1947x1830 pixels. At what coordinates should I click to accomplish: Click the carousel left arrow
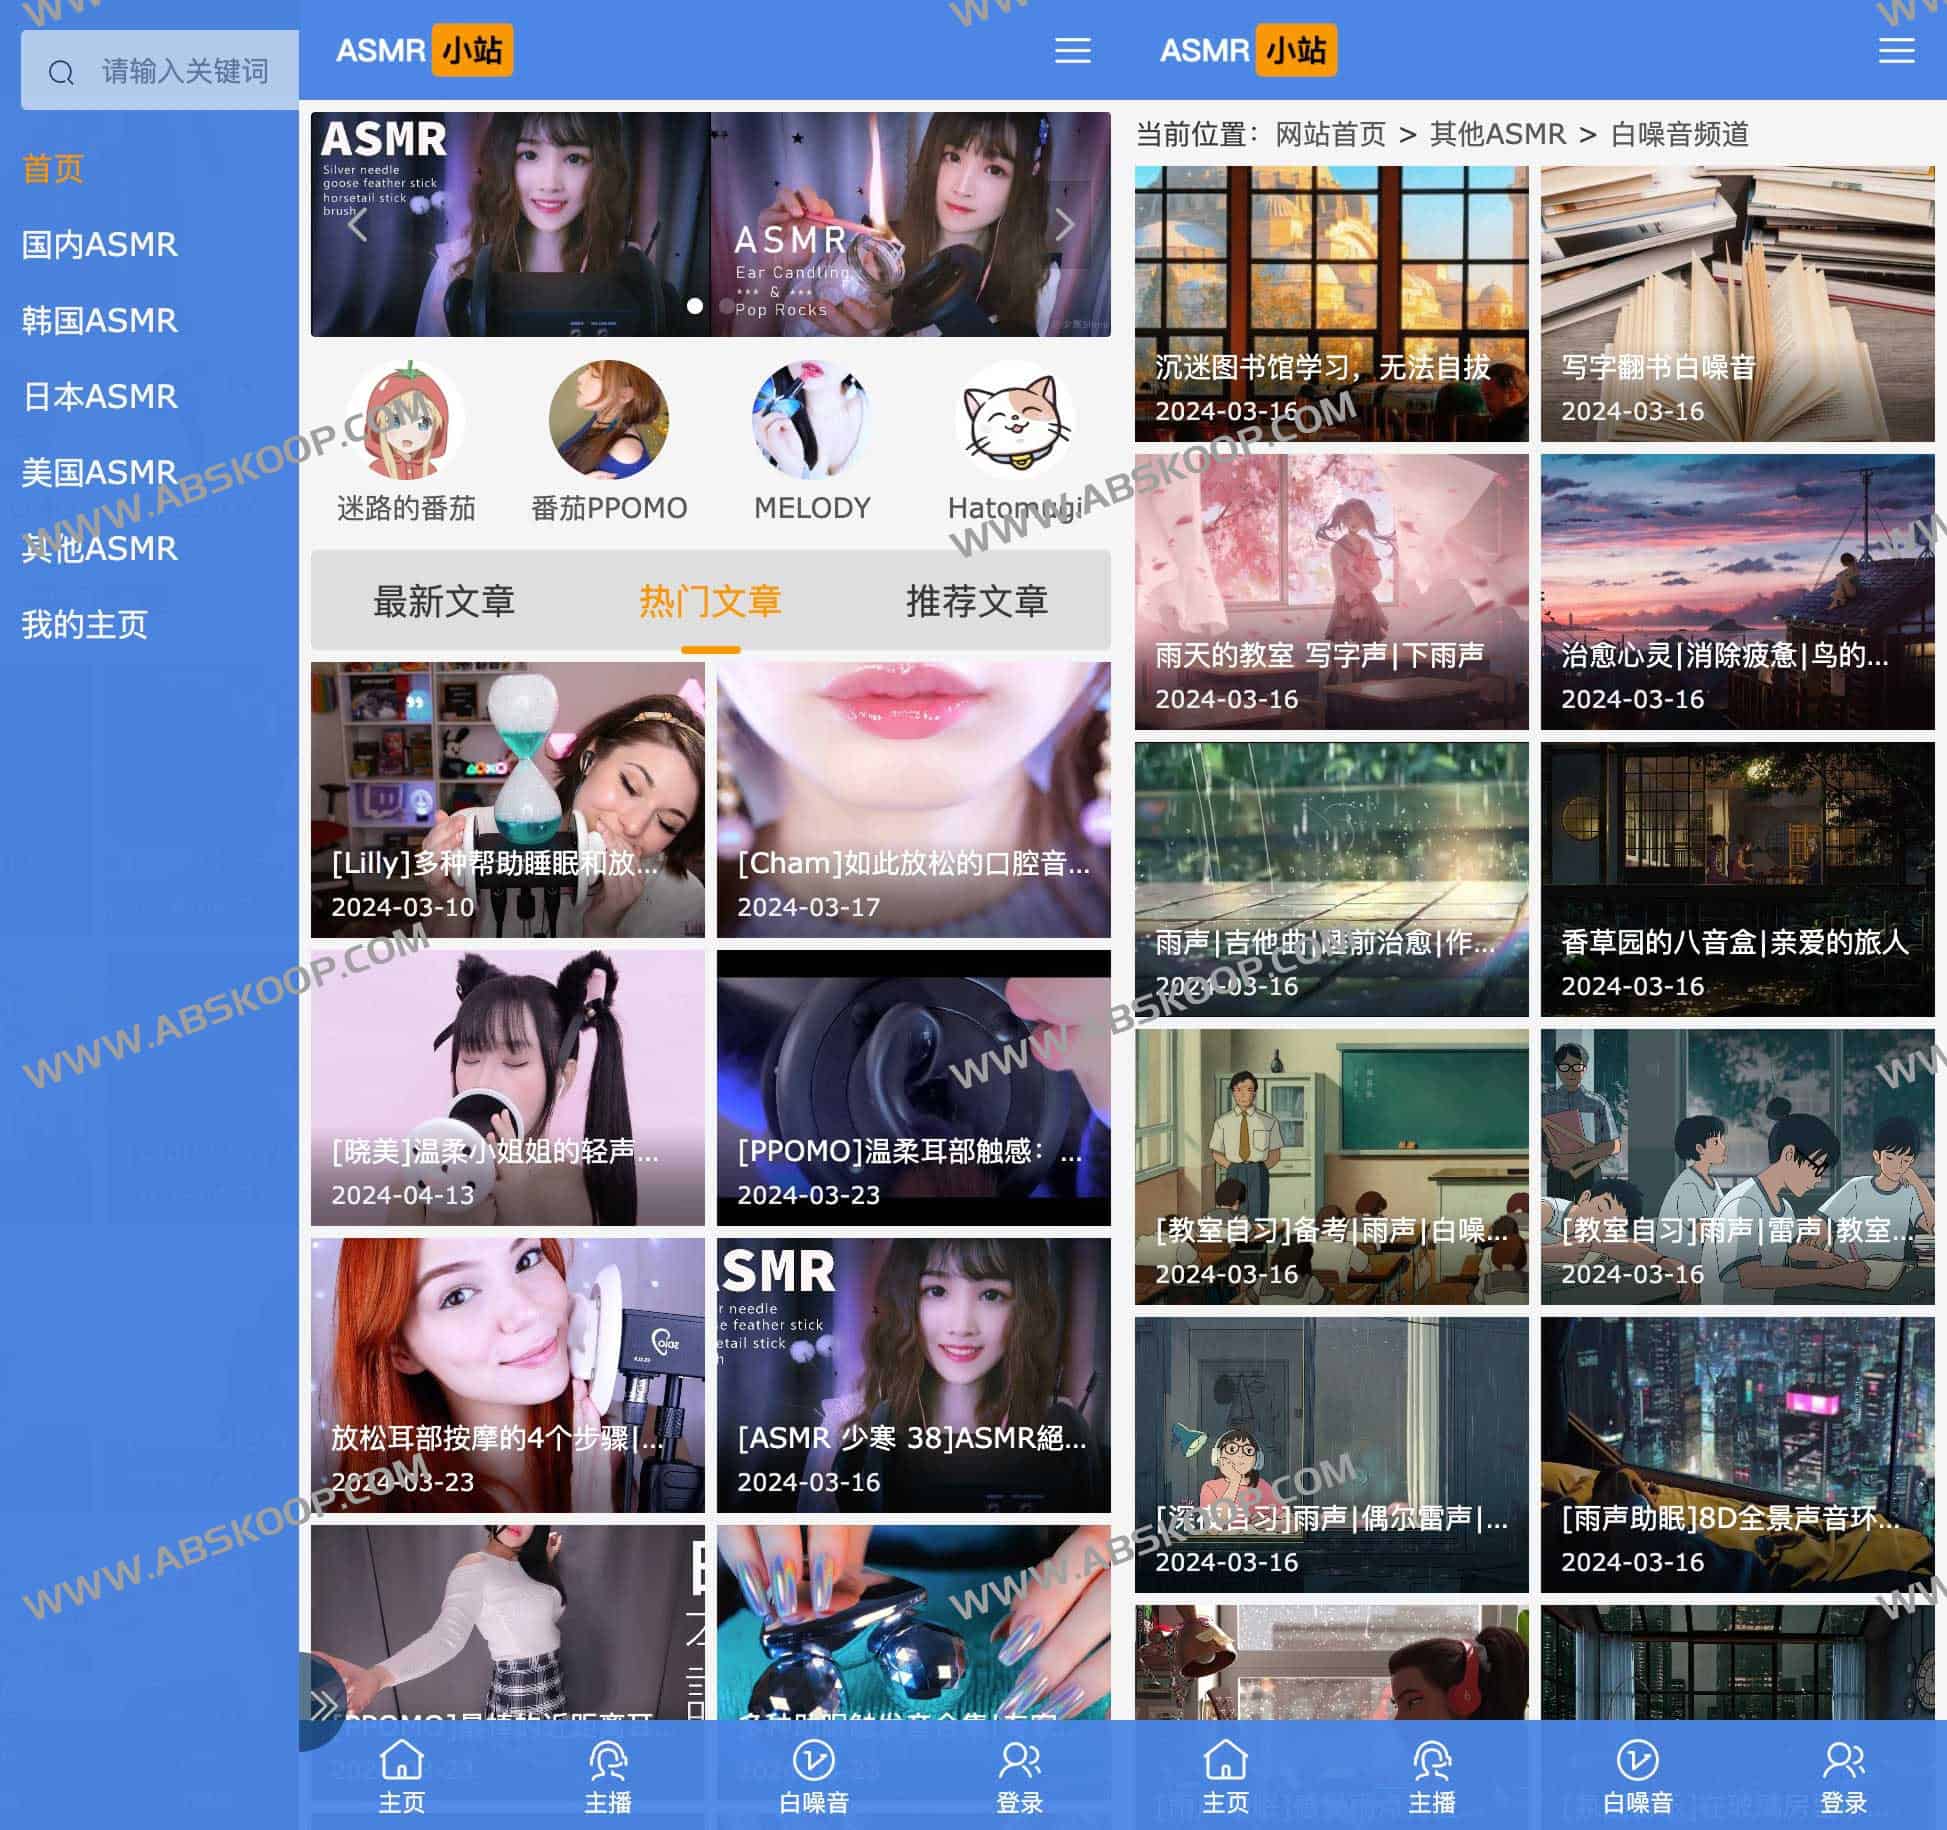coord(357,227)
